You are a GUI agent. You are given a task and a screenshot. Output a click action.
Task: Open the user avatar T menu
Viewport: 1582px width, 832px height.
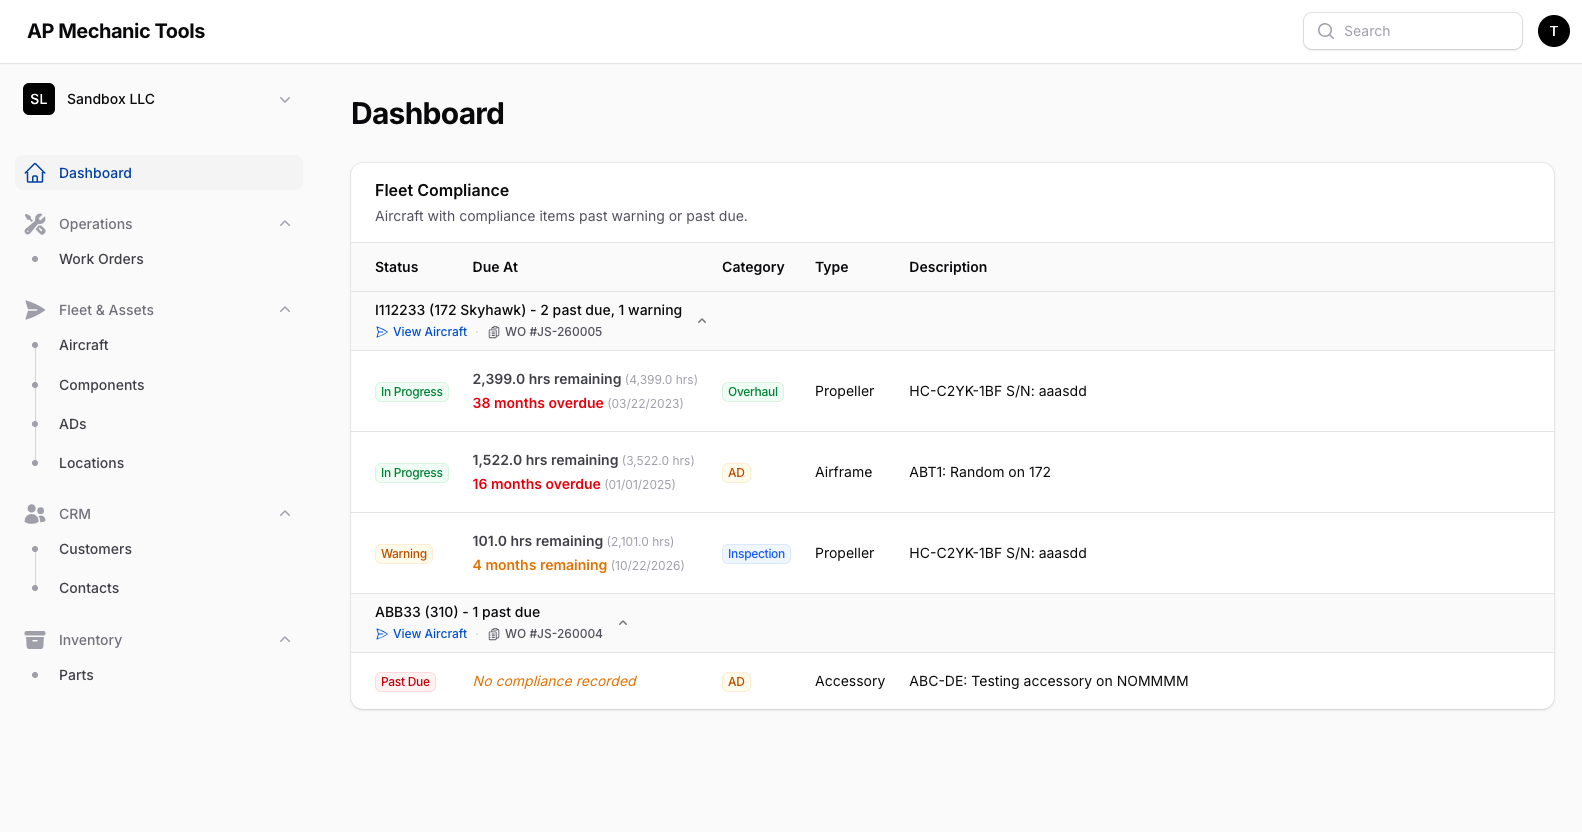[1553, 31]
